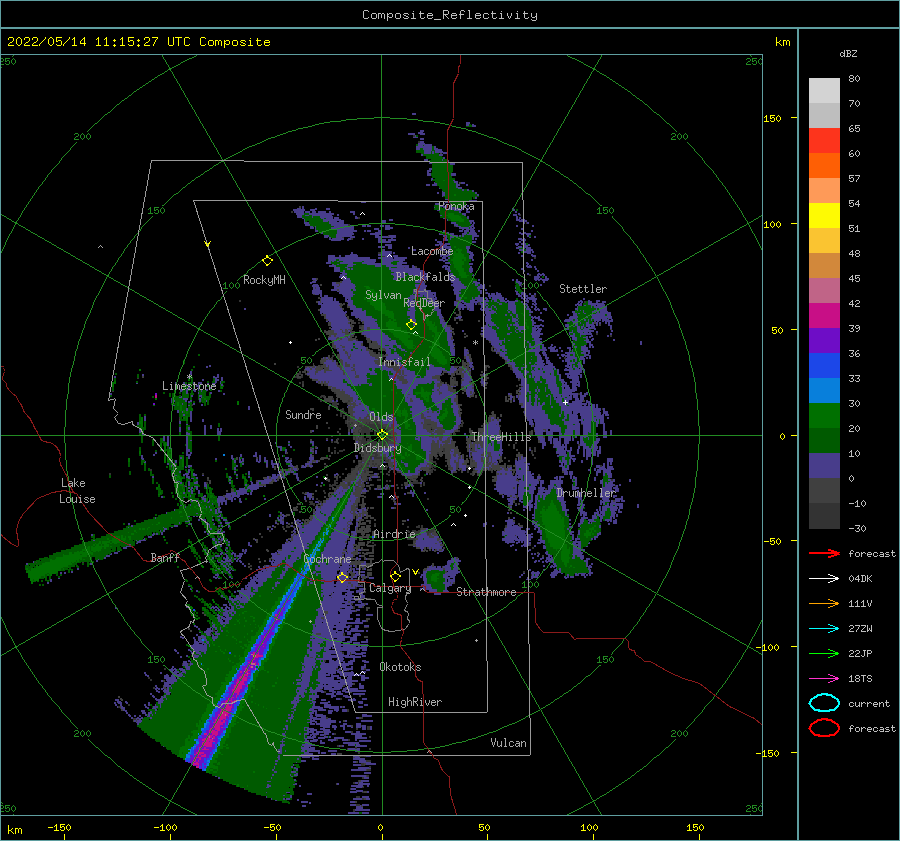Click the 150 tick on the horizontal axis

695,827
